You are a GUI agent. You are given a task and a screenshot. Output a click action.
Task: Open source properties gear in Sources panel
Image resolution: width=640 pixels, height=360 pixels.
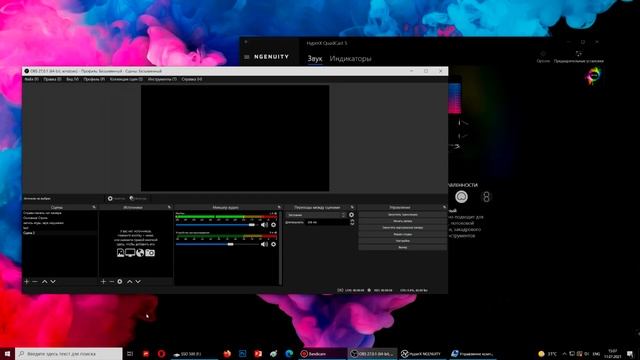(120, 282)
